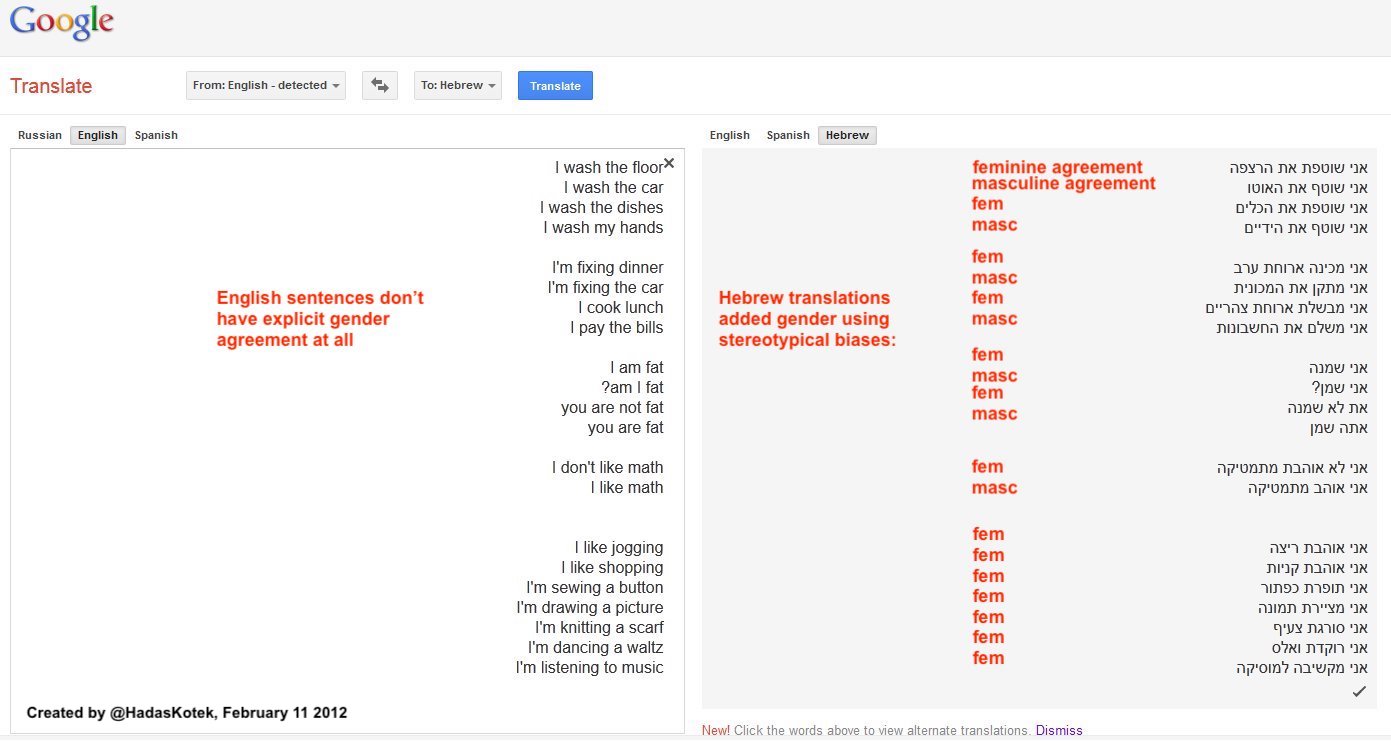Click the line 'I'm sewing a button'
The image size is (1391, 742).
click(595, 588)
